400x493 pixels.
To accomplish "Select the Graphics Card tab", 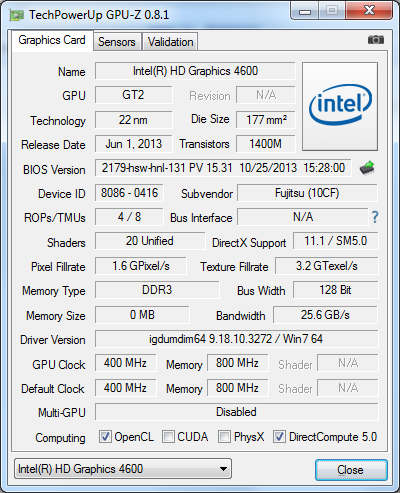I will pos(52,40).
